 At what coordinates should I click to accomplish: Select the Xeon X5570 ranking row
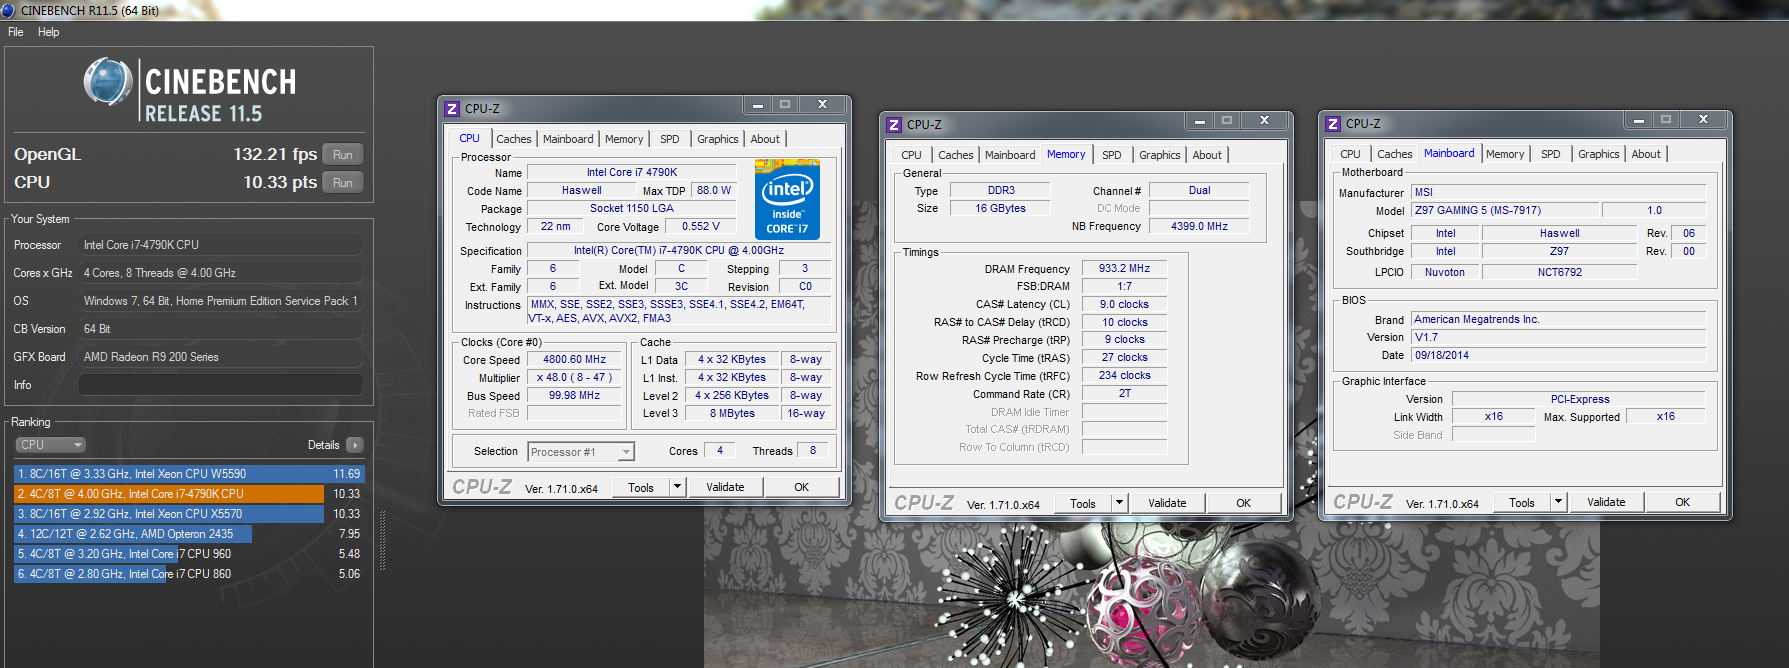tap(189, 514)
